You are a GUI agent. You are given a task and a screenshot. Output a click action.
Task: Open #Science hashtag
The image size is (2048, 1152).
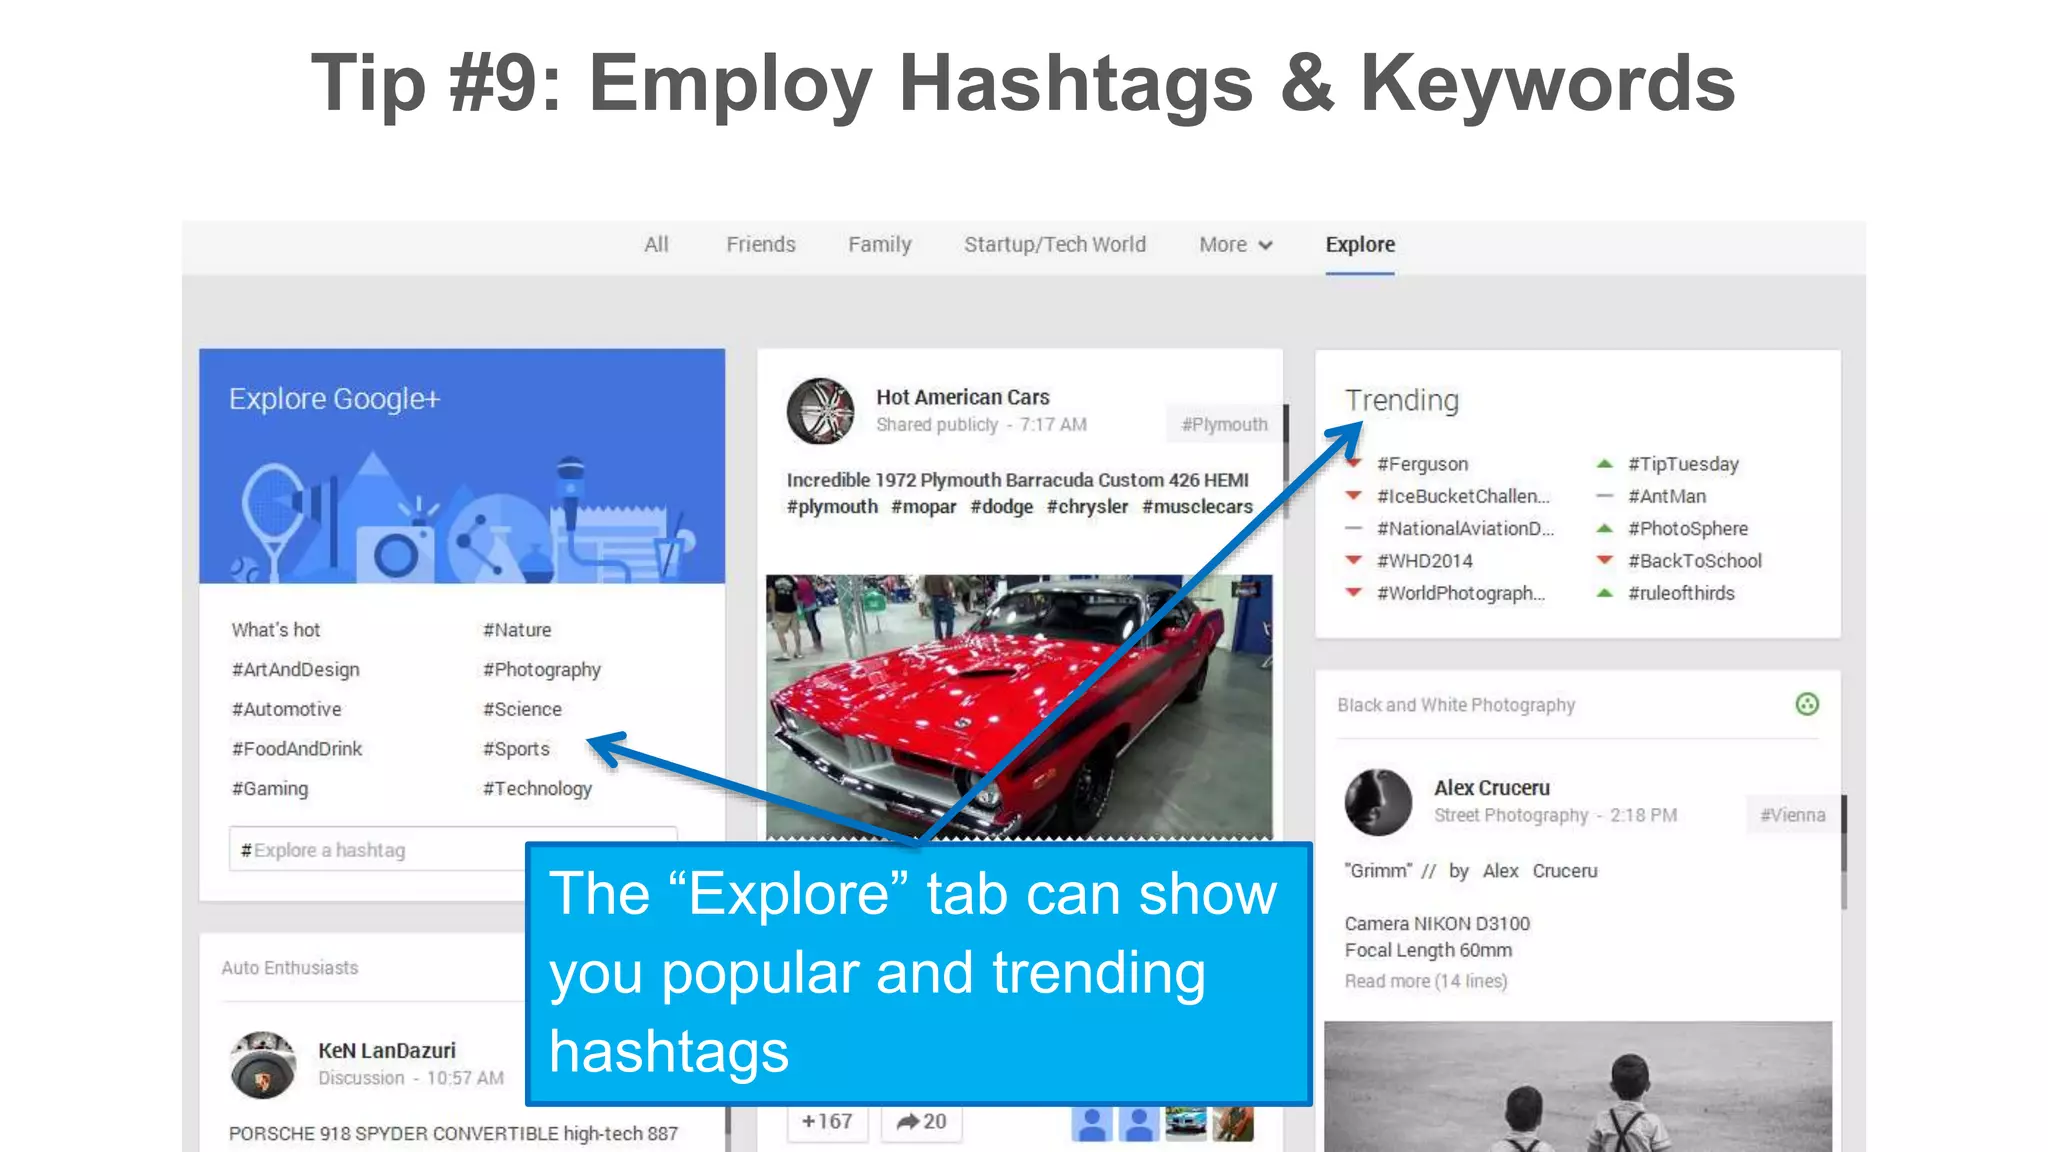click(522, 709)
